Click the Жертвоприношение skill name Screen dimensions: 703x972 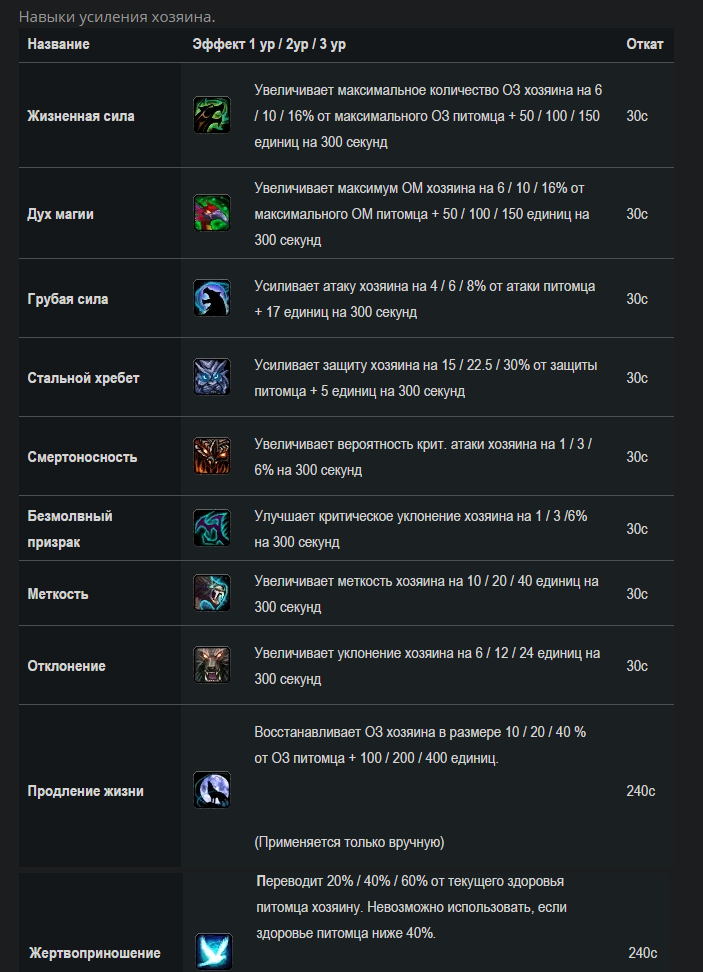pyautogui.click(x=95, y=953)
